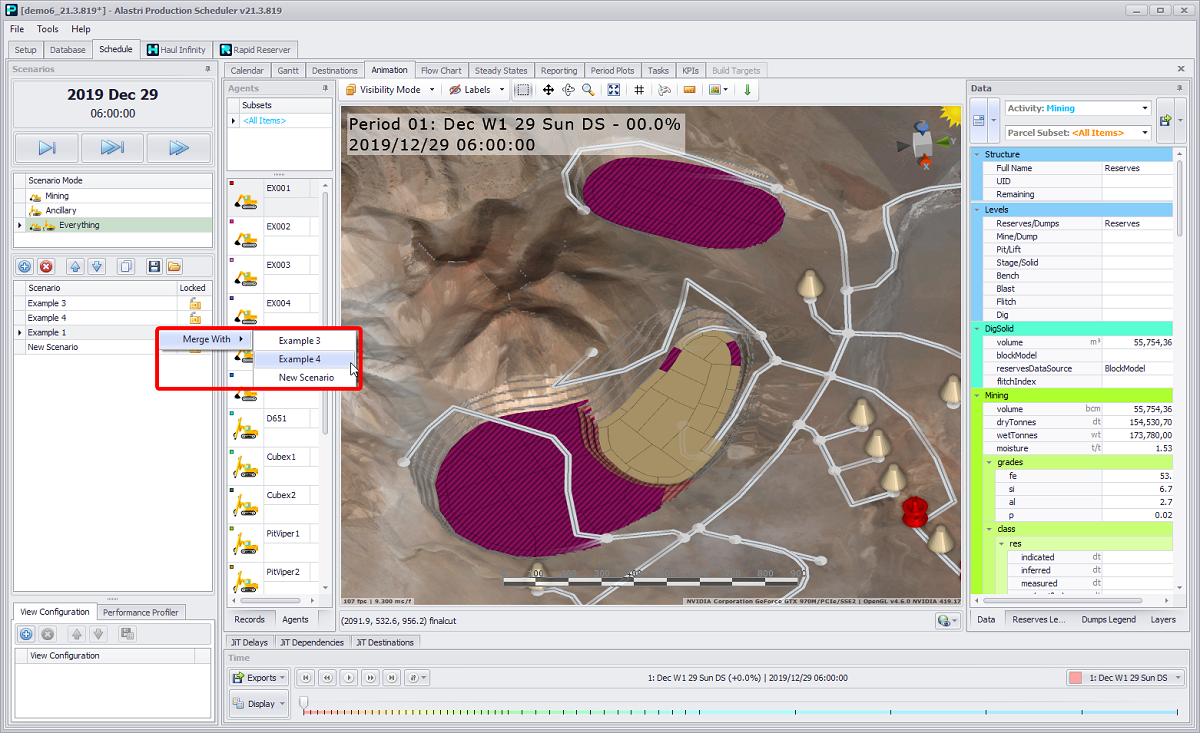Image resolution: width=1200 pixels, height=733 pixels.
Task: Add a new scenario with the plus icon
Action: point(25,266)
